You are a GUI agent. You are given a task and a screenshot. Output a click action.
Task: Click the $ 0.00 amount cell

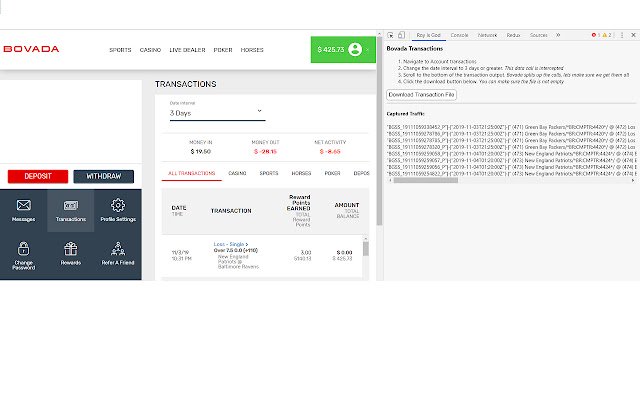(344, 253)
